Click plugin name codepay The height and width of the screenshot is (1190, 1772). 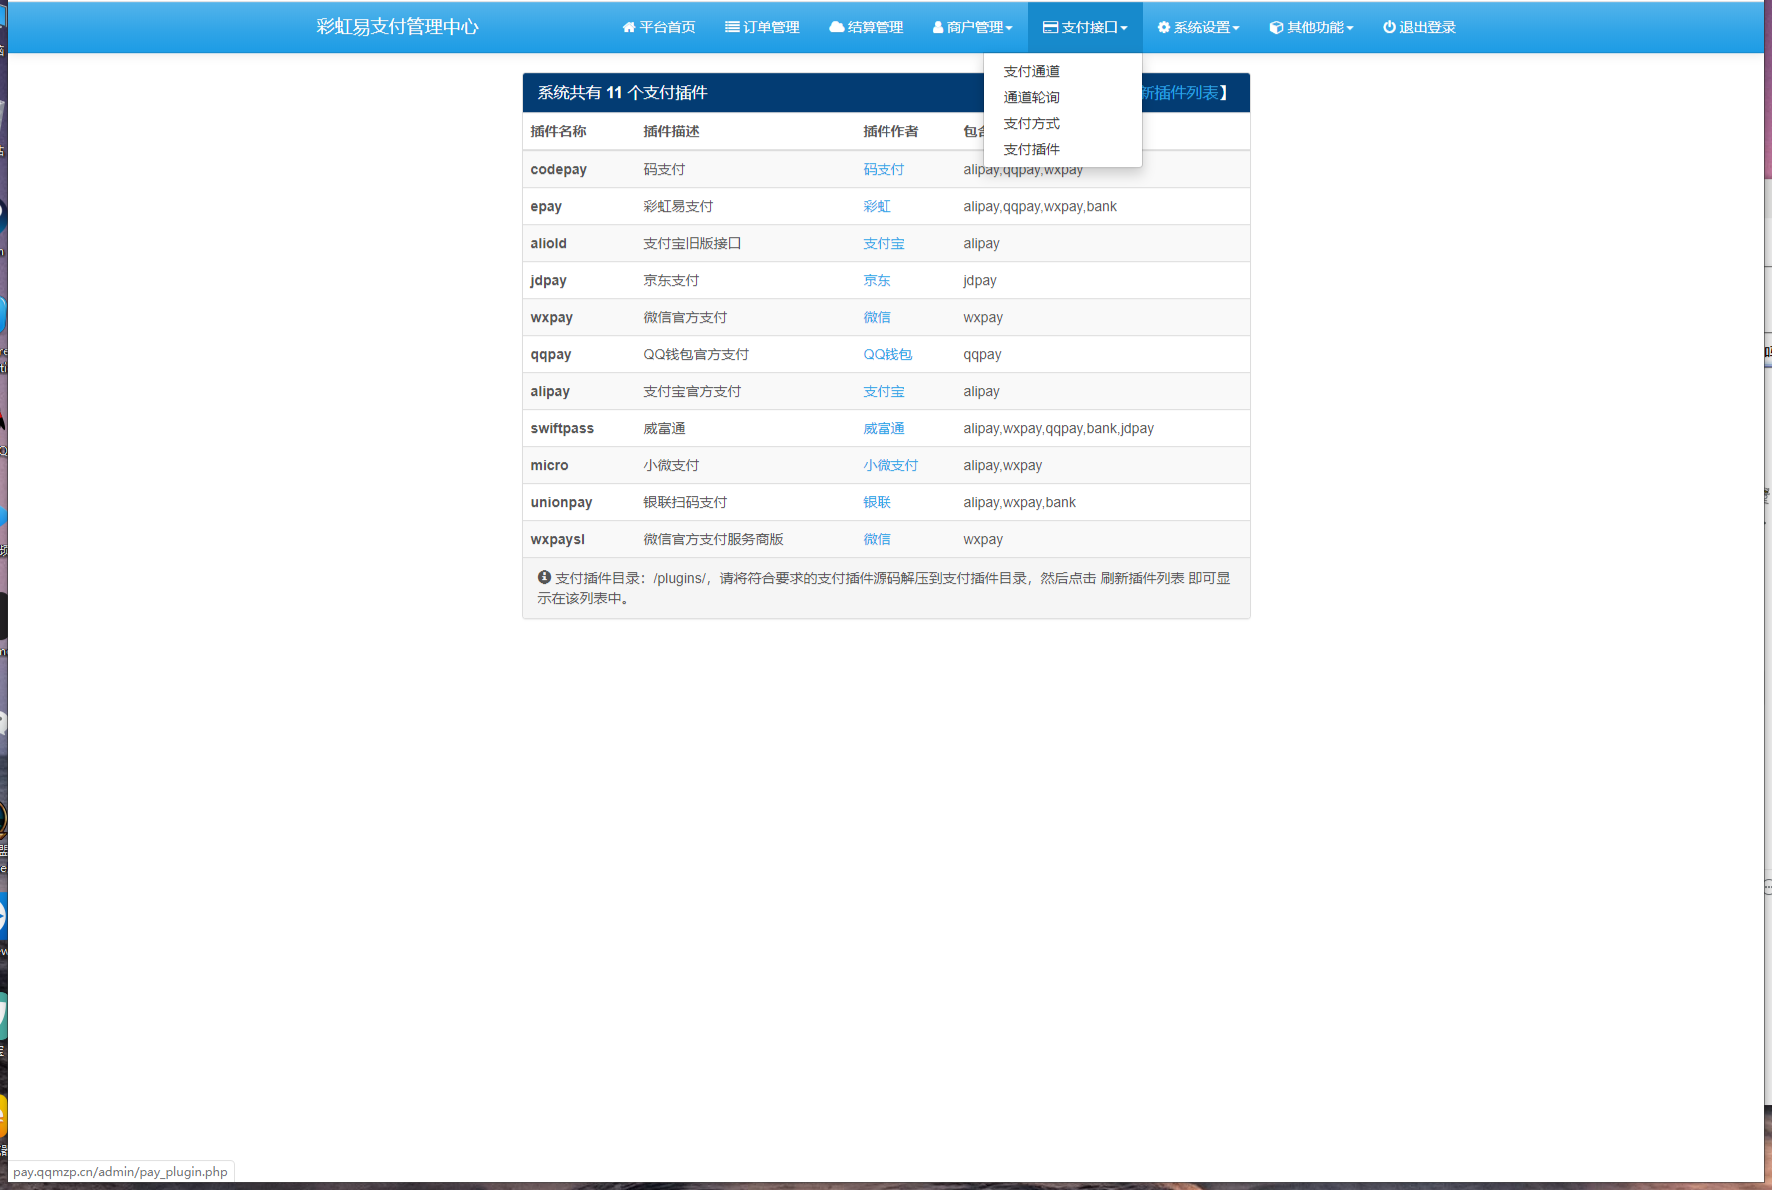click(559, 170)
